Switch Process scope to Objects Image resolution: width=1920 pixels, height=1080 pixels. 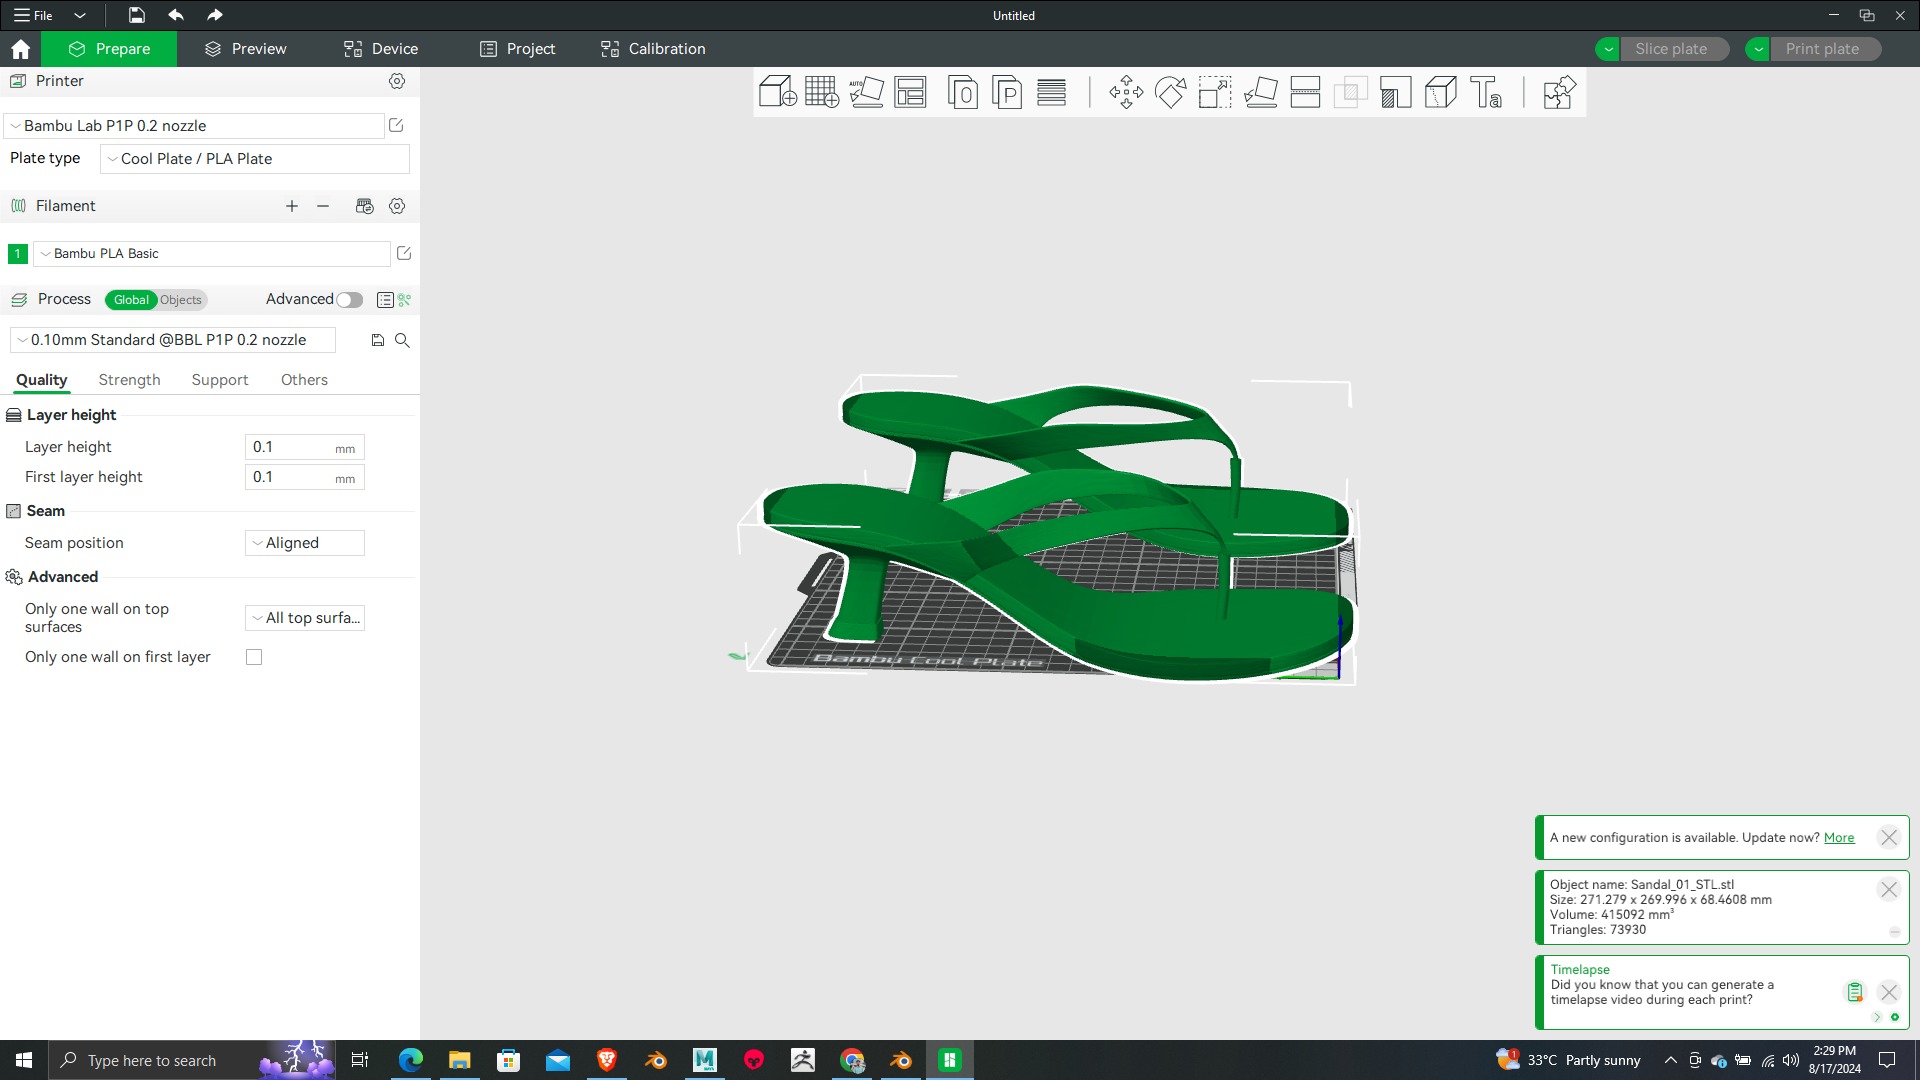click(x=181, y=300)
